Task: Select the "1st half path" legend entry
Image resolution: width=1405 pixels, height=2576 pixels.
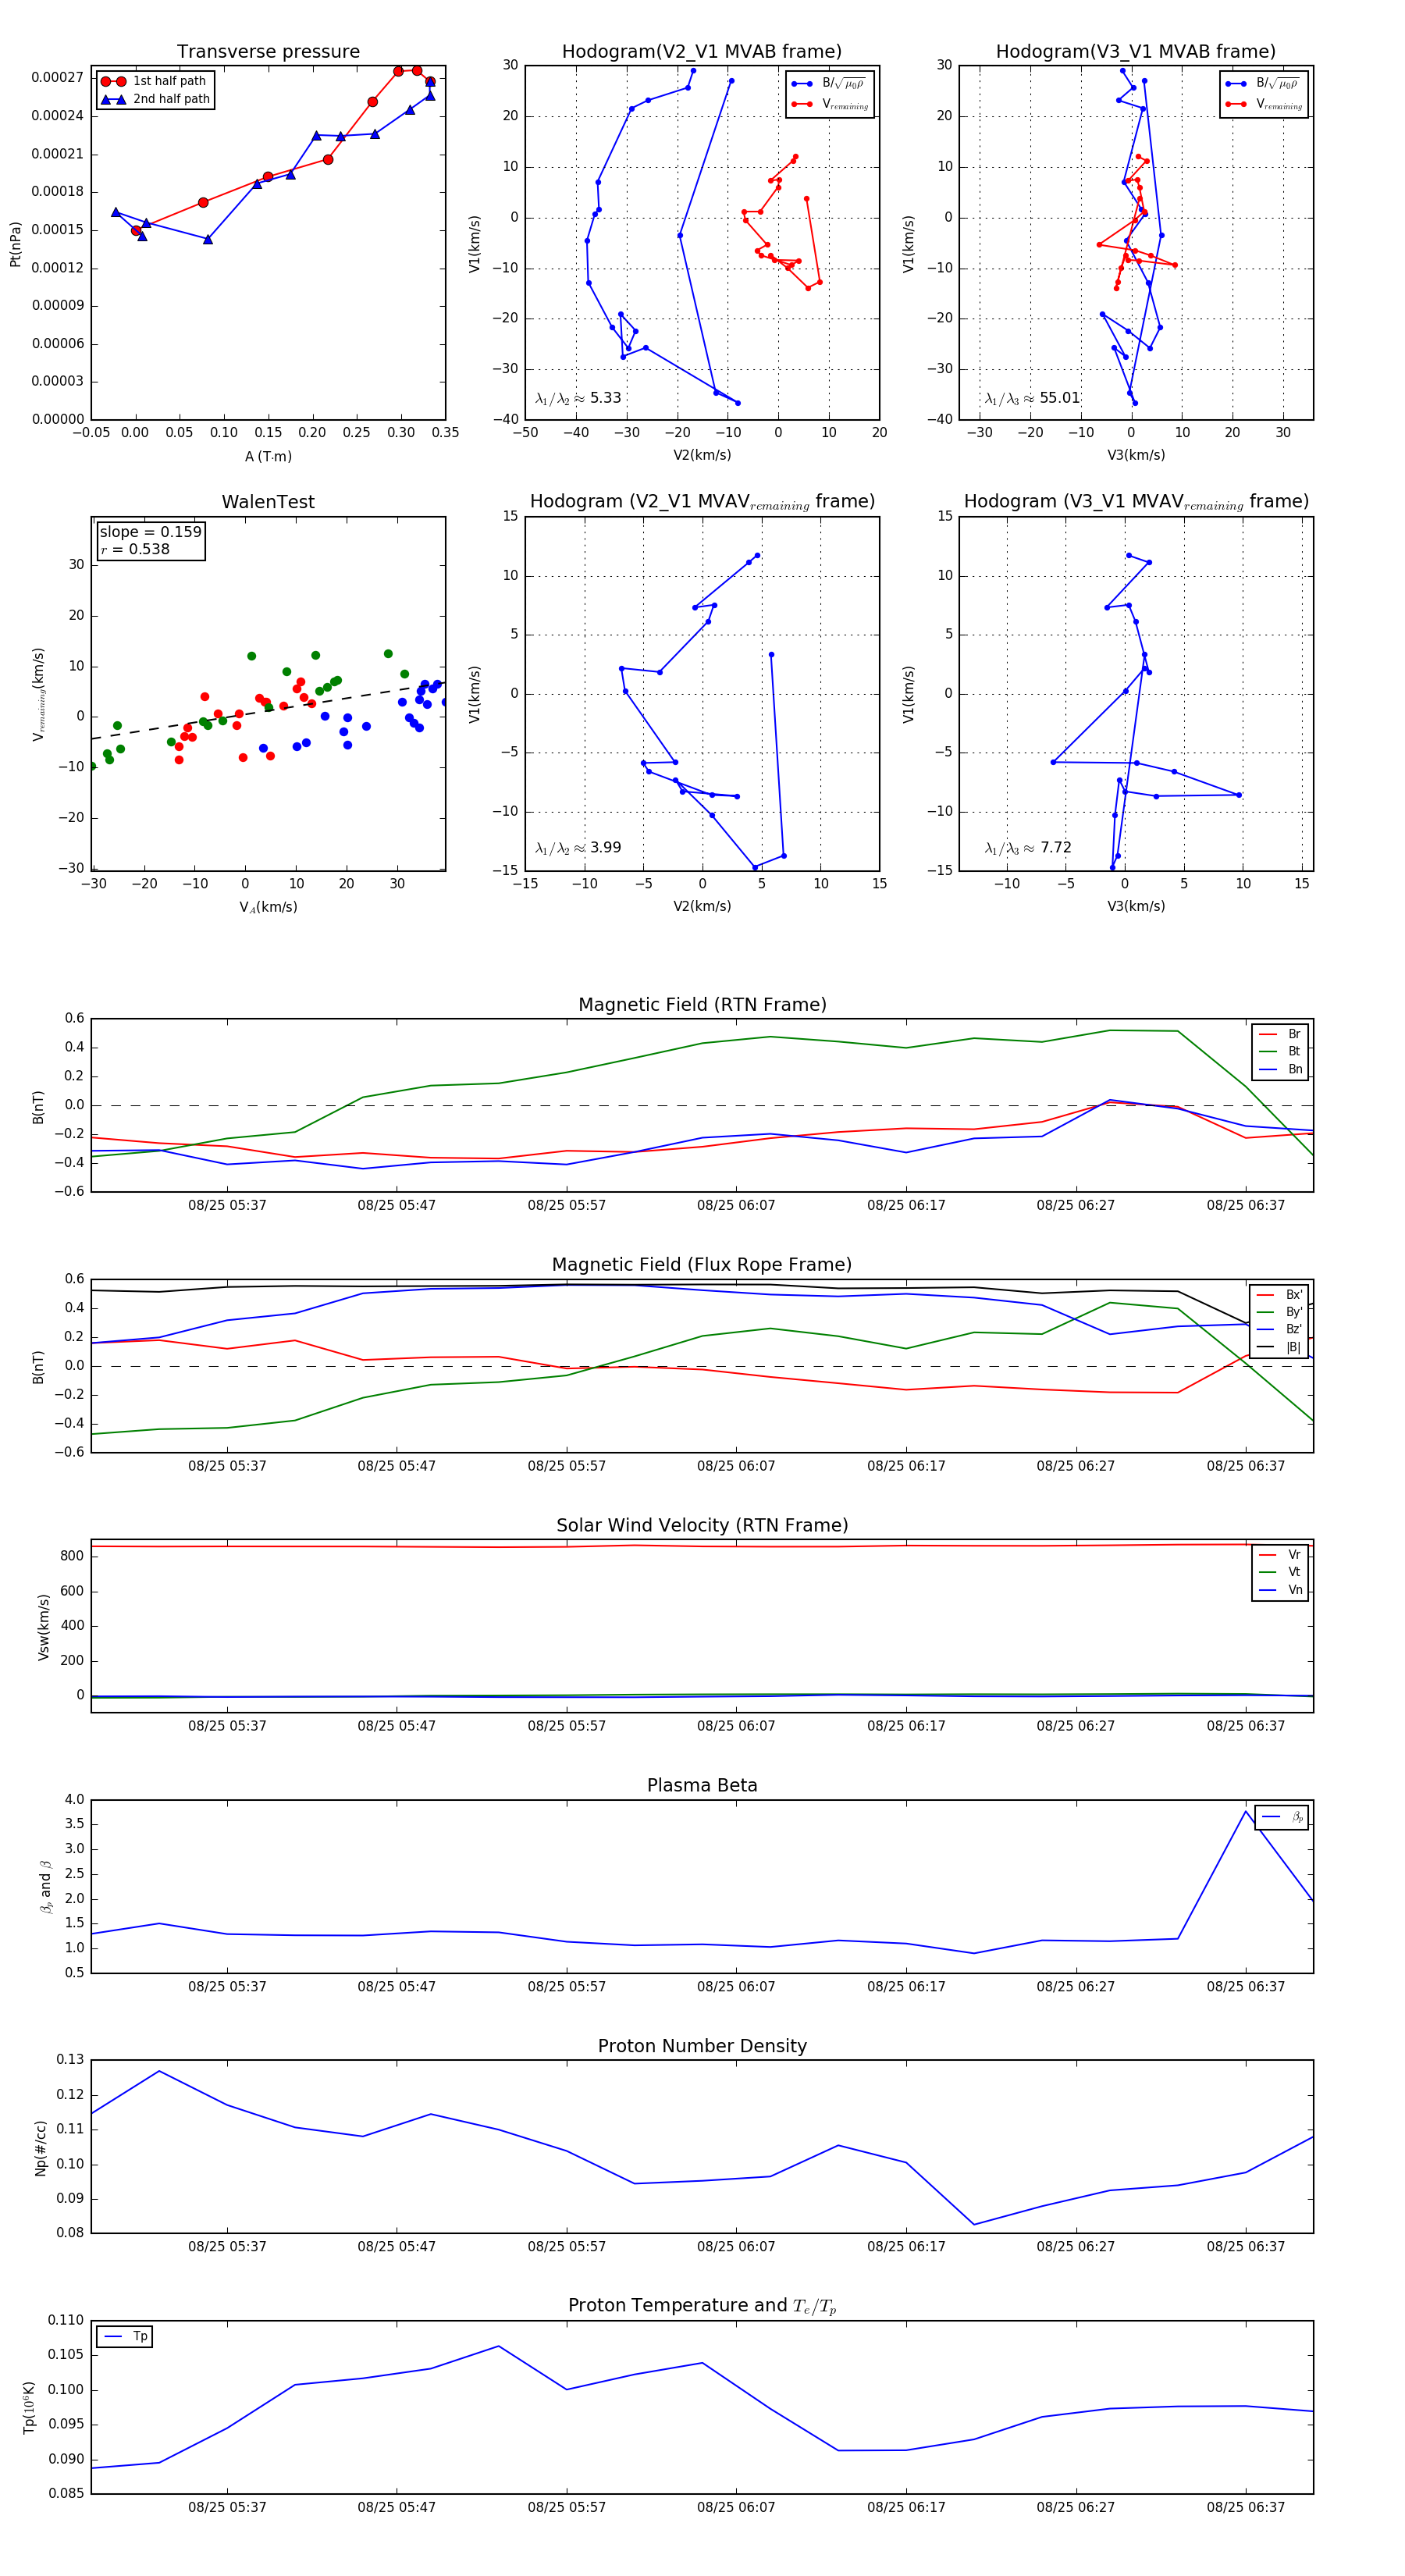Action: 155,81
